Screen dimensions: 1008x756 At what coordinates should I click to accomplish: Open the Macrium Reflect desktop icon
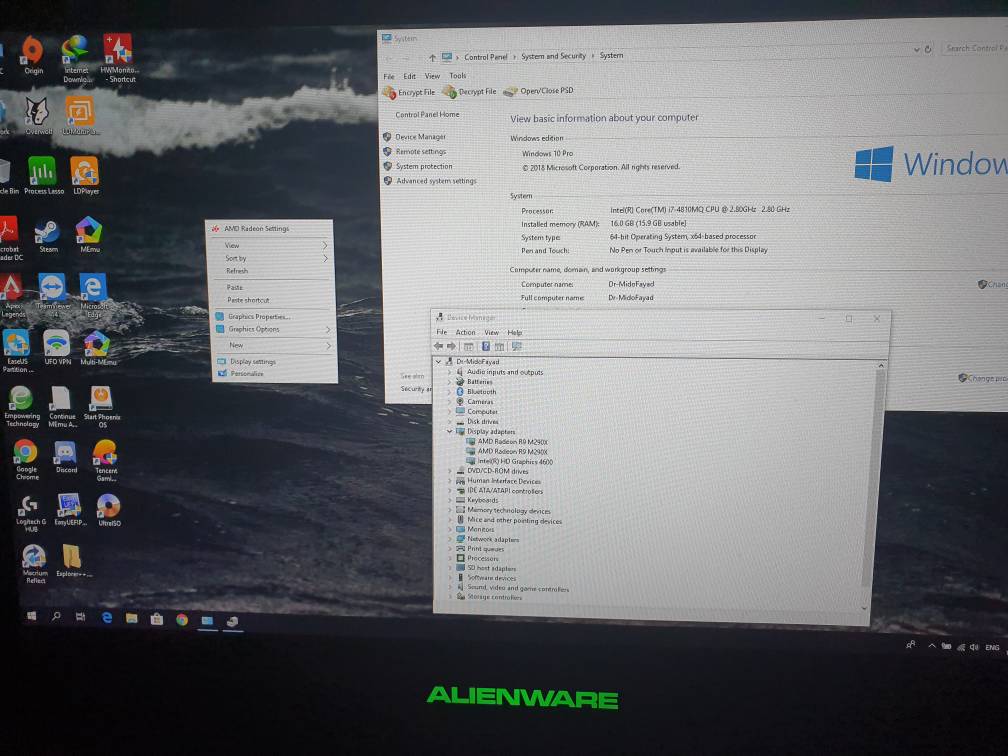pos(35,564)
